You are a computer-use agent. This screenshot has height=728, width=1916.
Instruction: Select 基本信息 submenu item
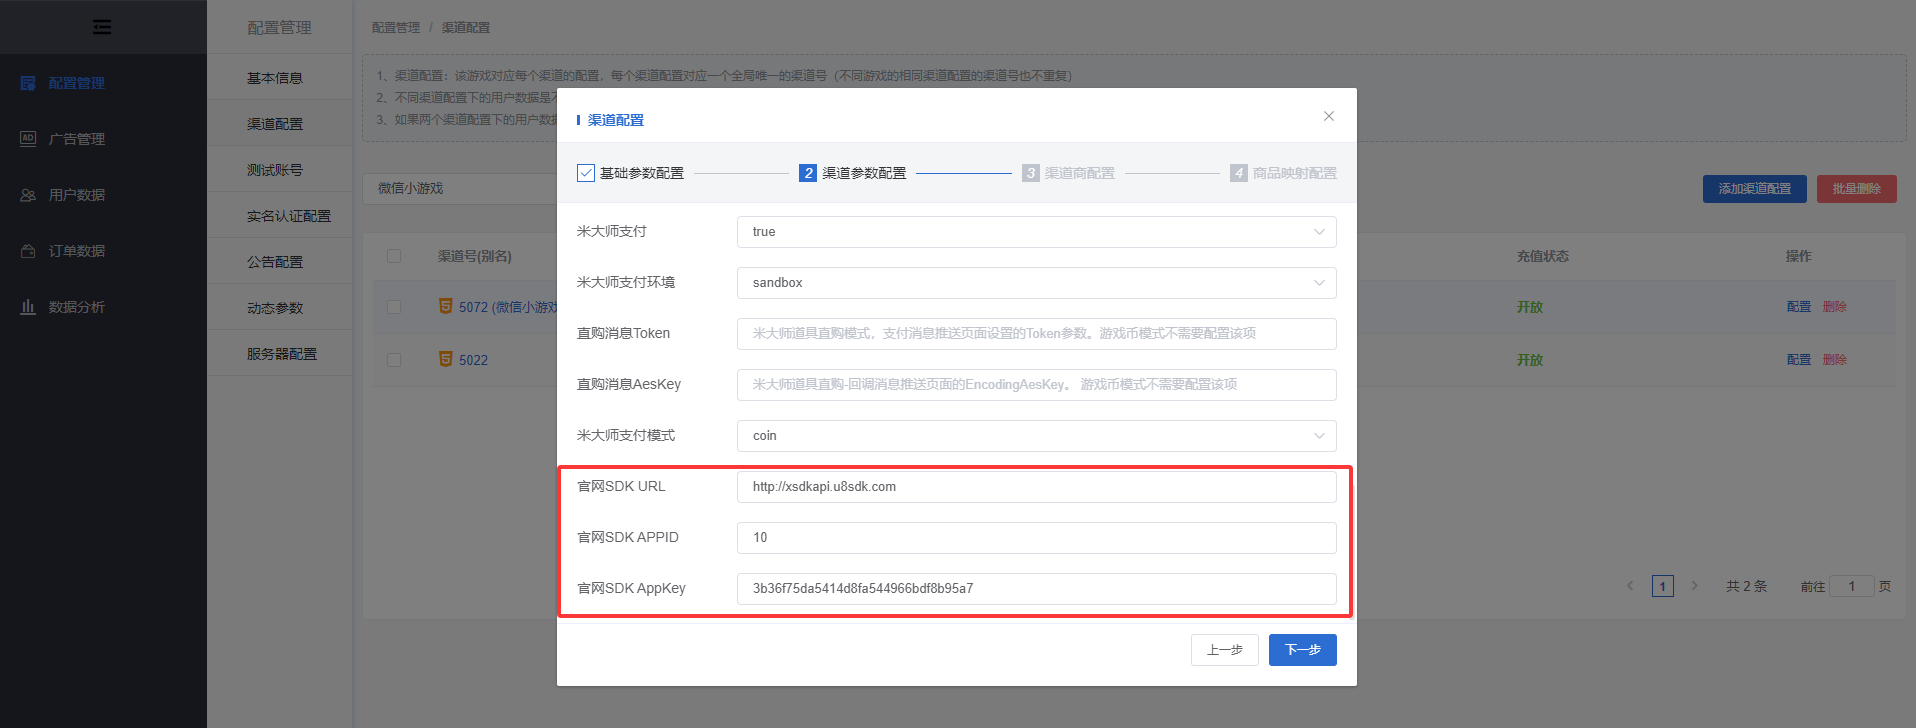[280, 78]
